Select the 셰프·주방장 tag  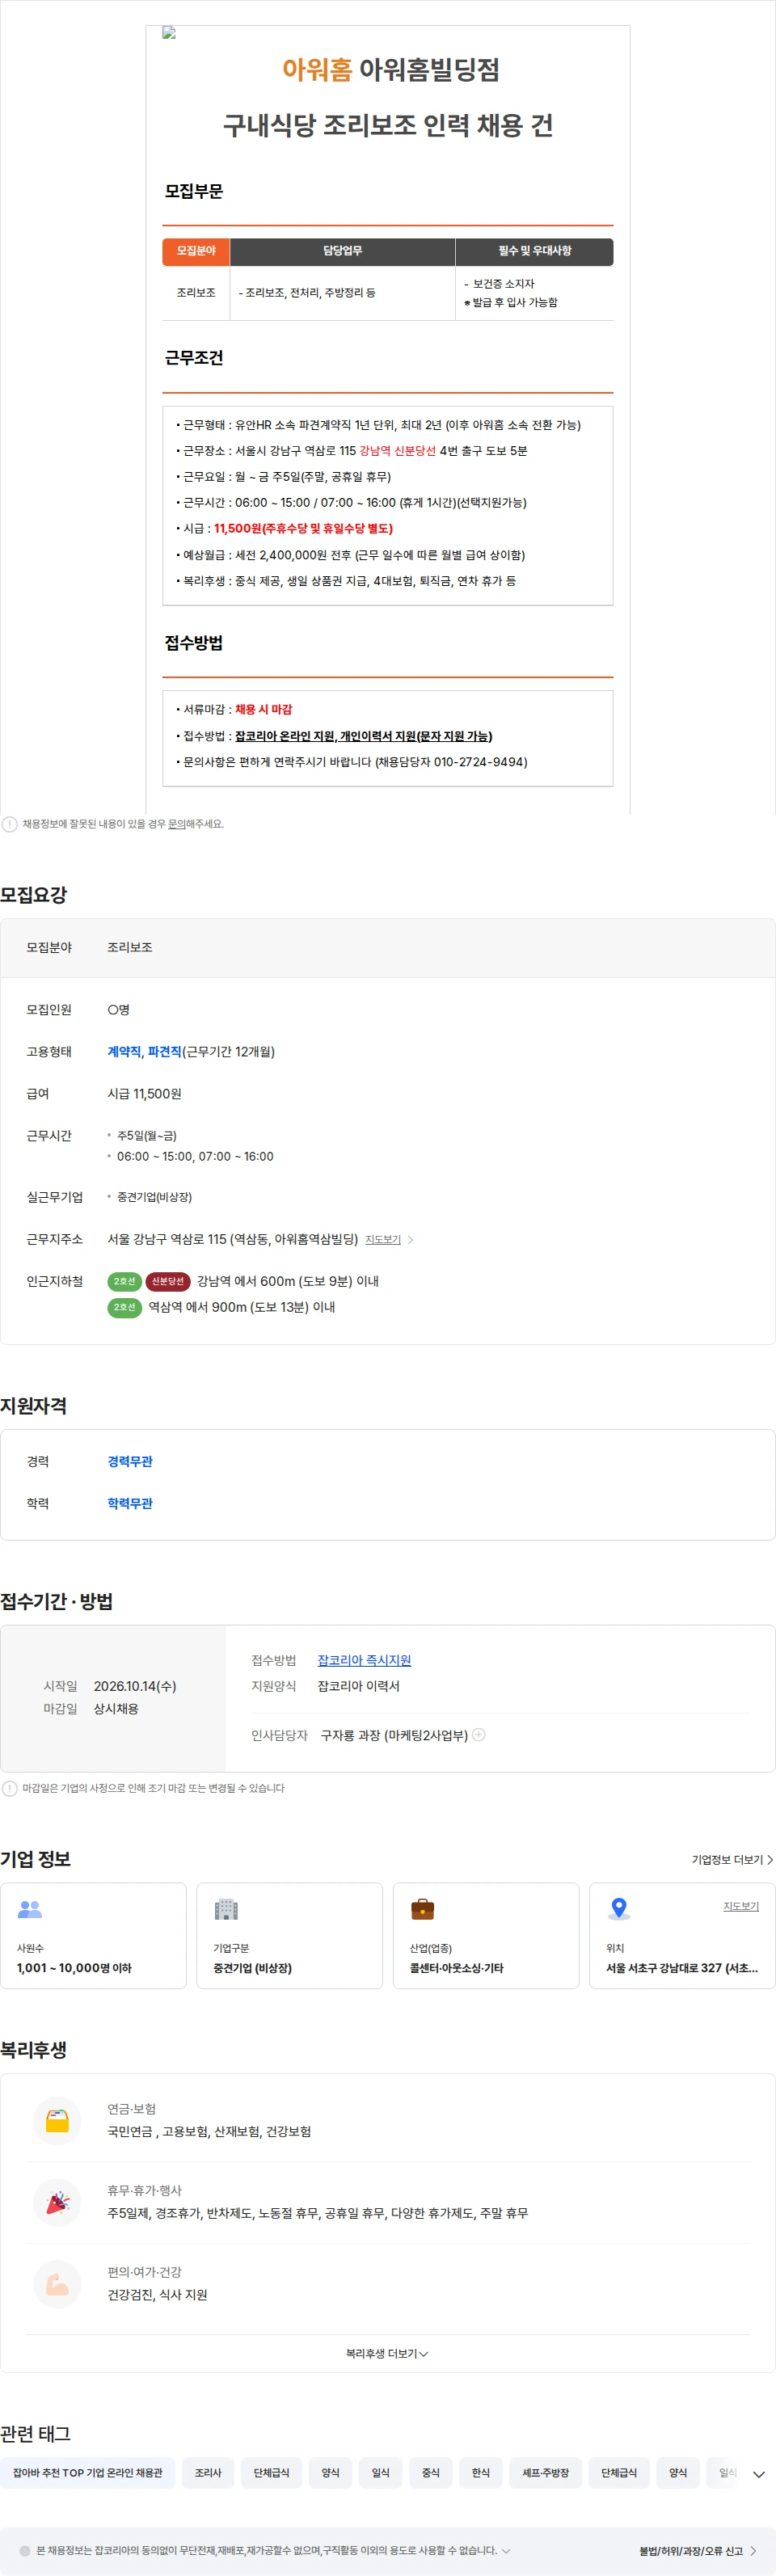click(545, 2472)
